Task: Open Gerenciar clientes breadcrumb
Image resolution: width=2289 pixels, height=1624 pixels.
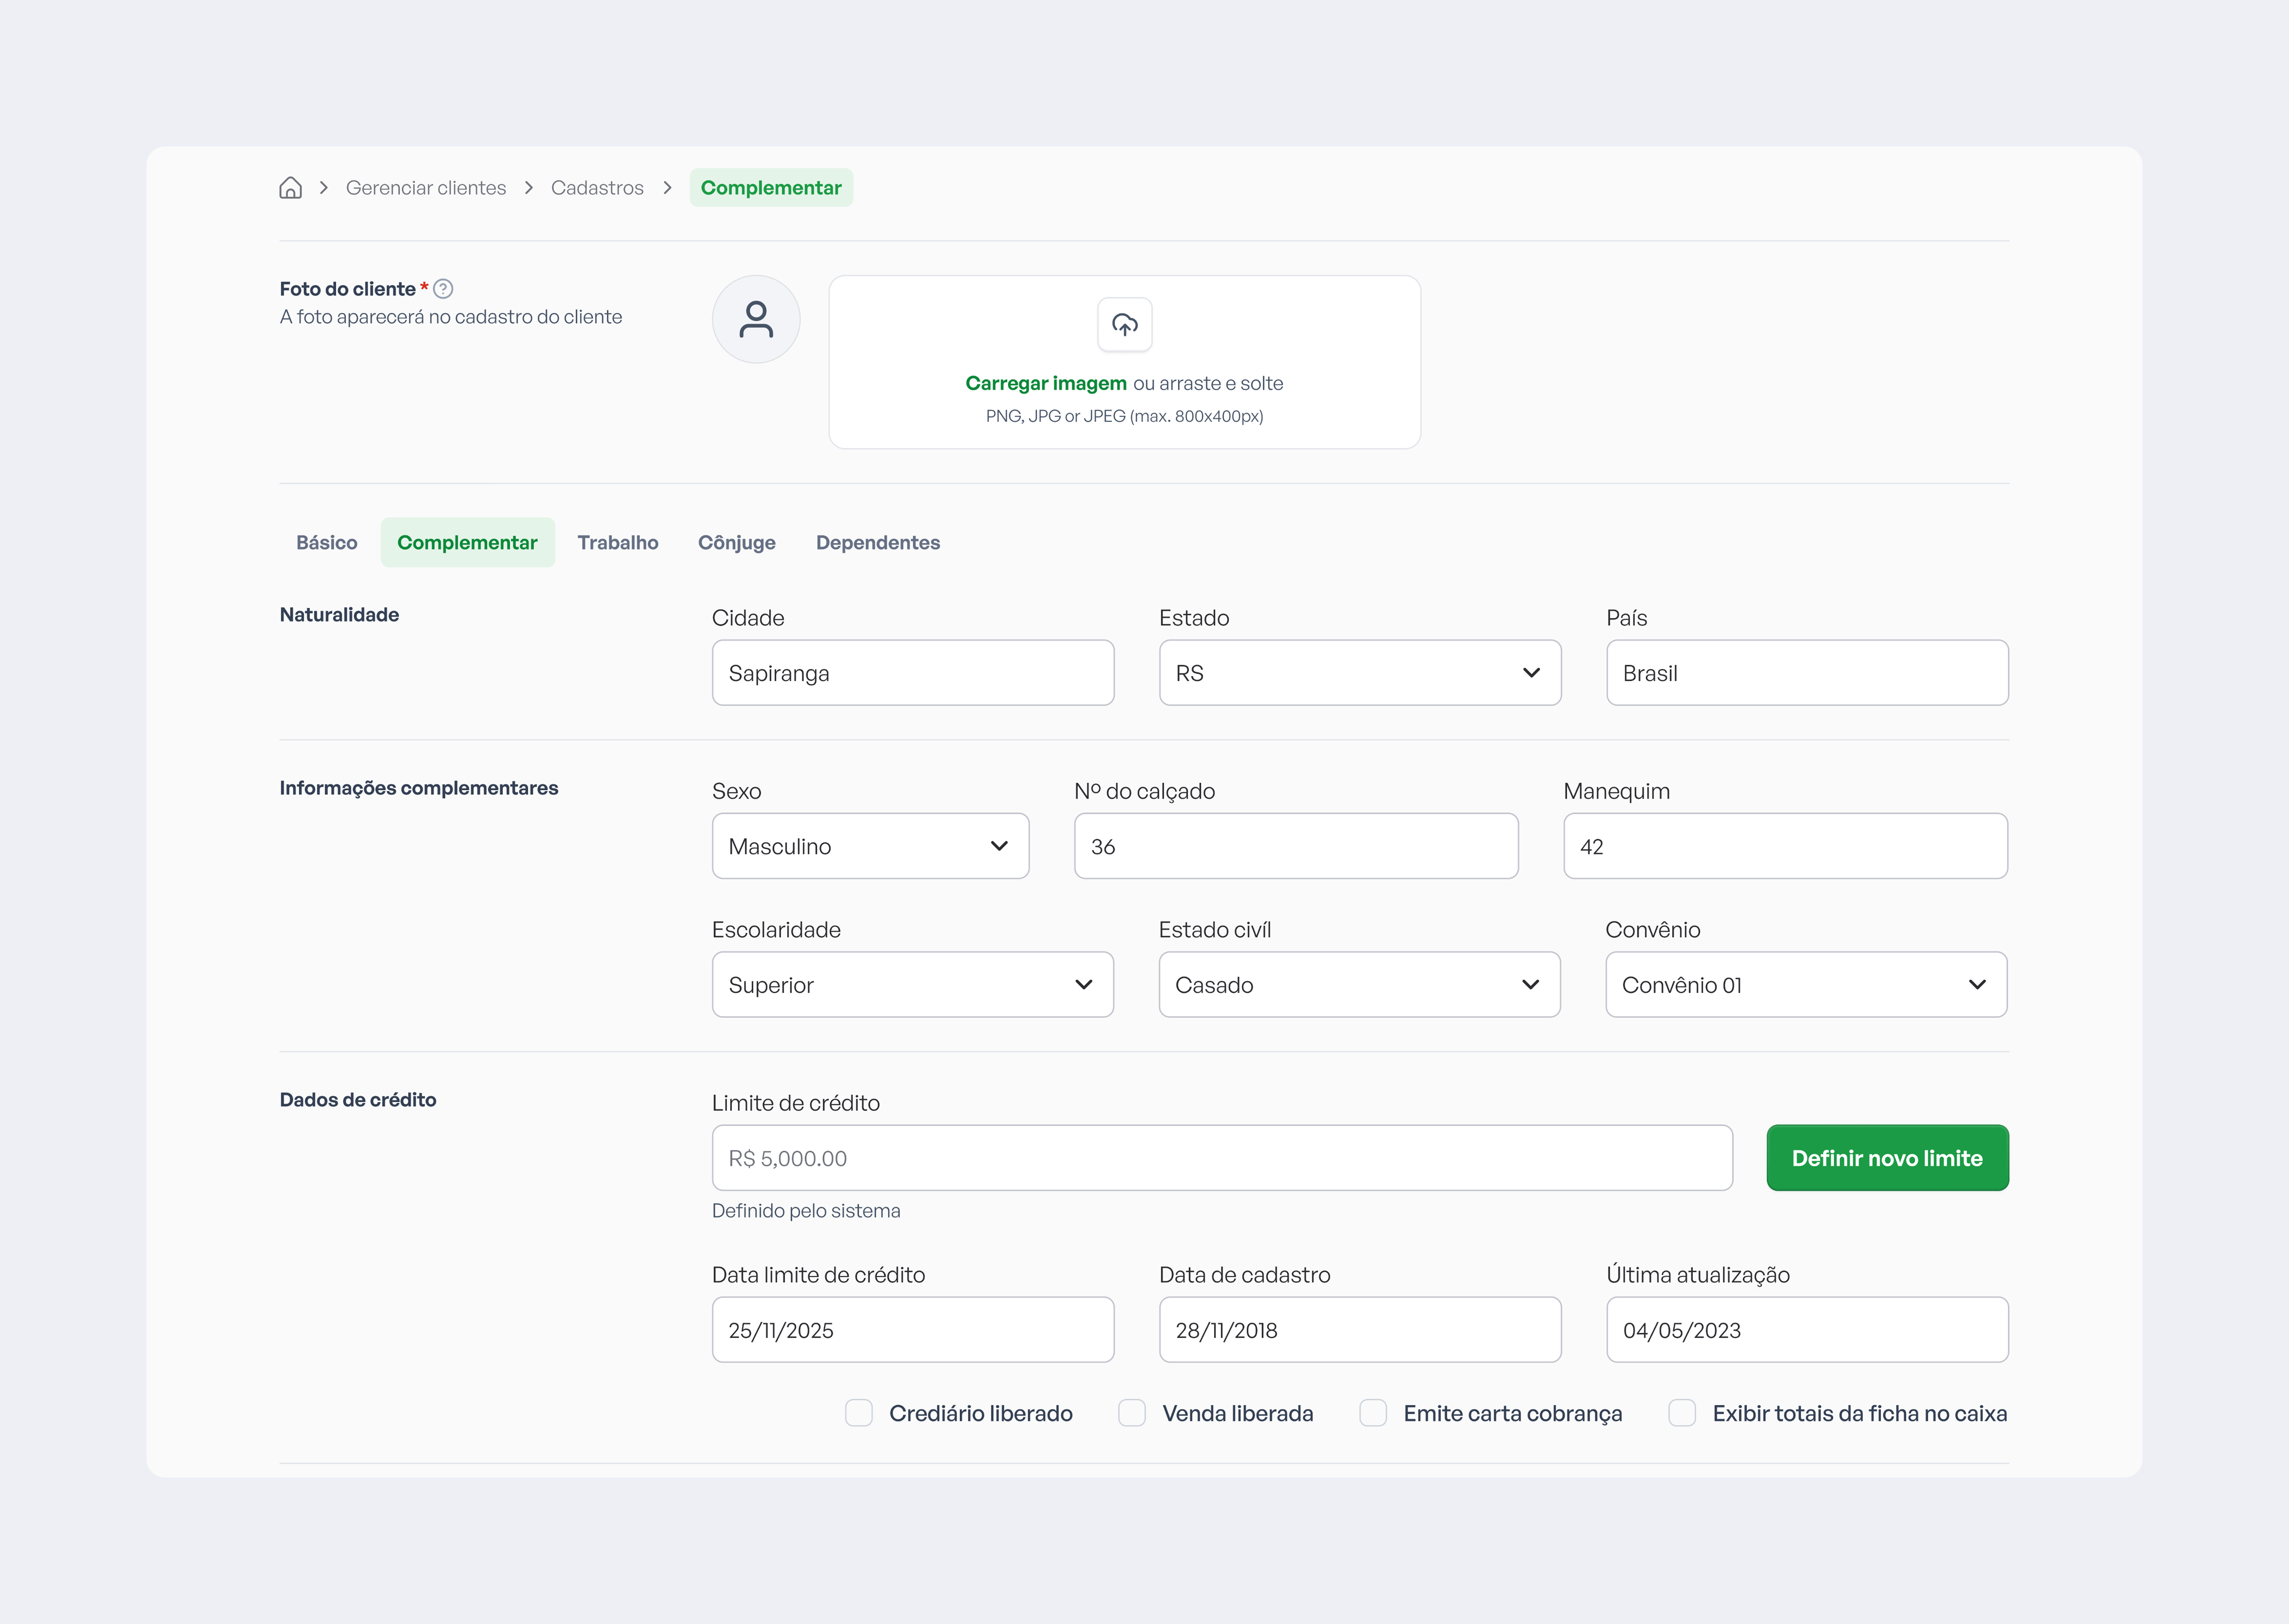Action: (x=426, y=188)
